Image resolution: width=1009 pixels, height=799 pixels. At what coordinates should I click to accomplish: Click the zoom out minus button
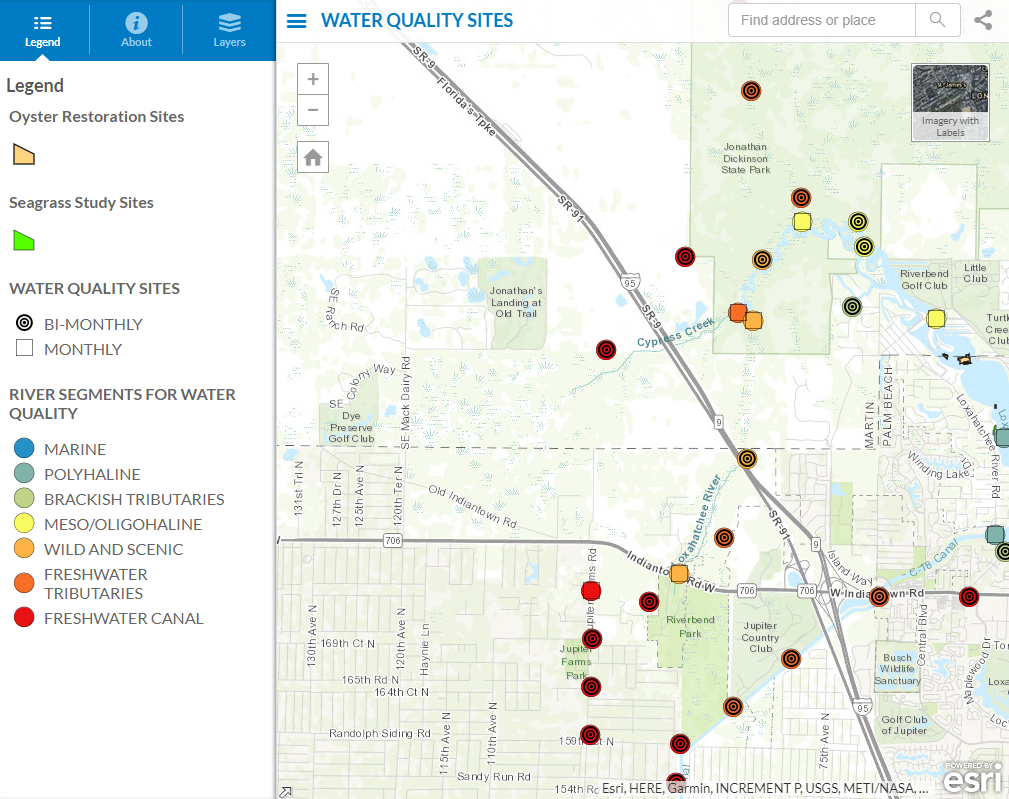[x=313, y=110]
